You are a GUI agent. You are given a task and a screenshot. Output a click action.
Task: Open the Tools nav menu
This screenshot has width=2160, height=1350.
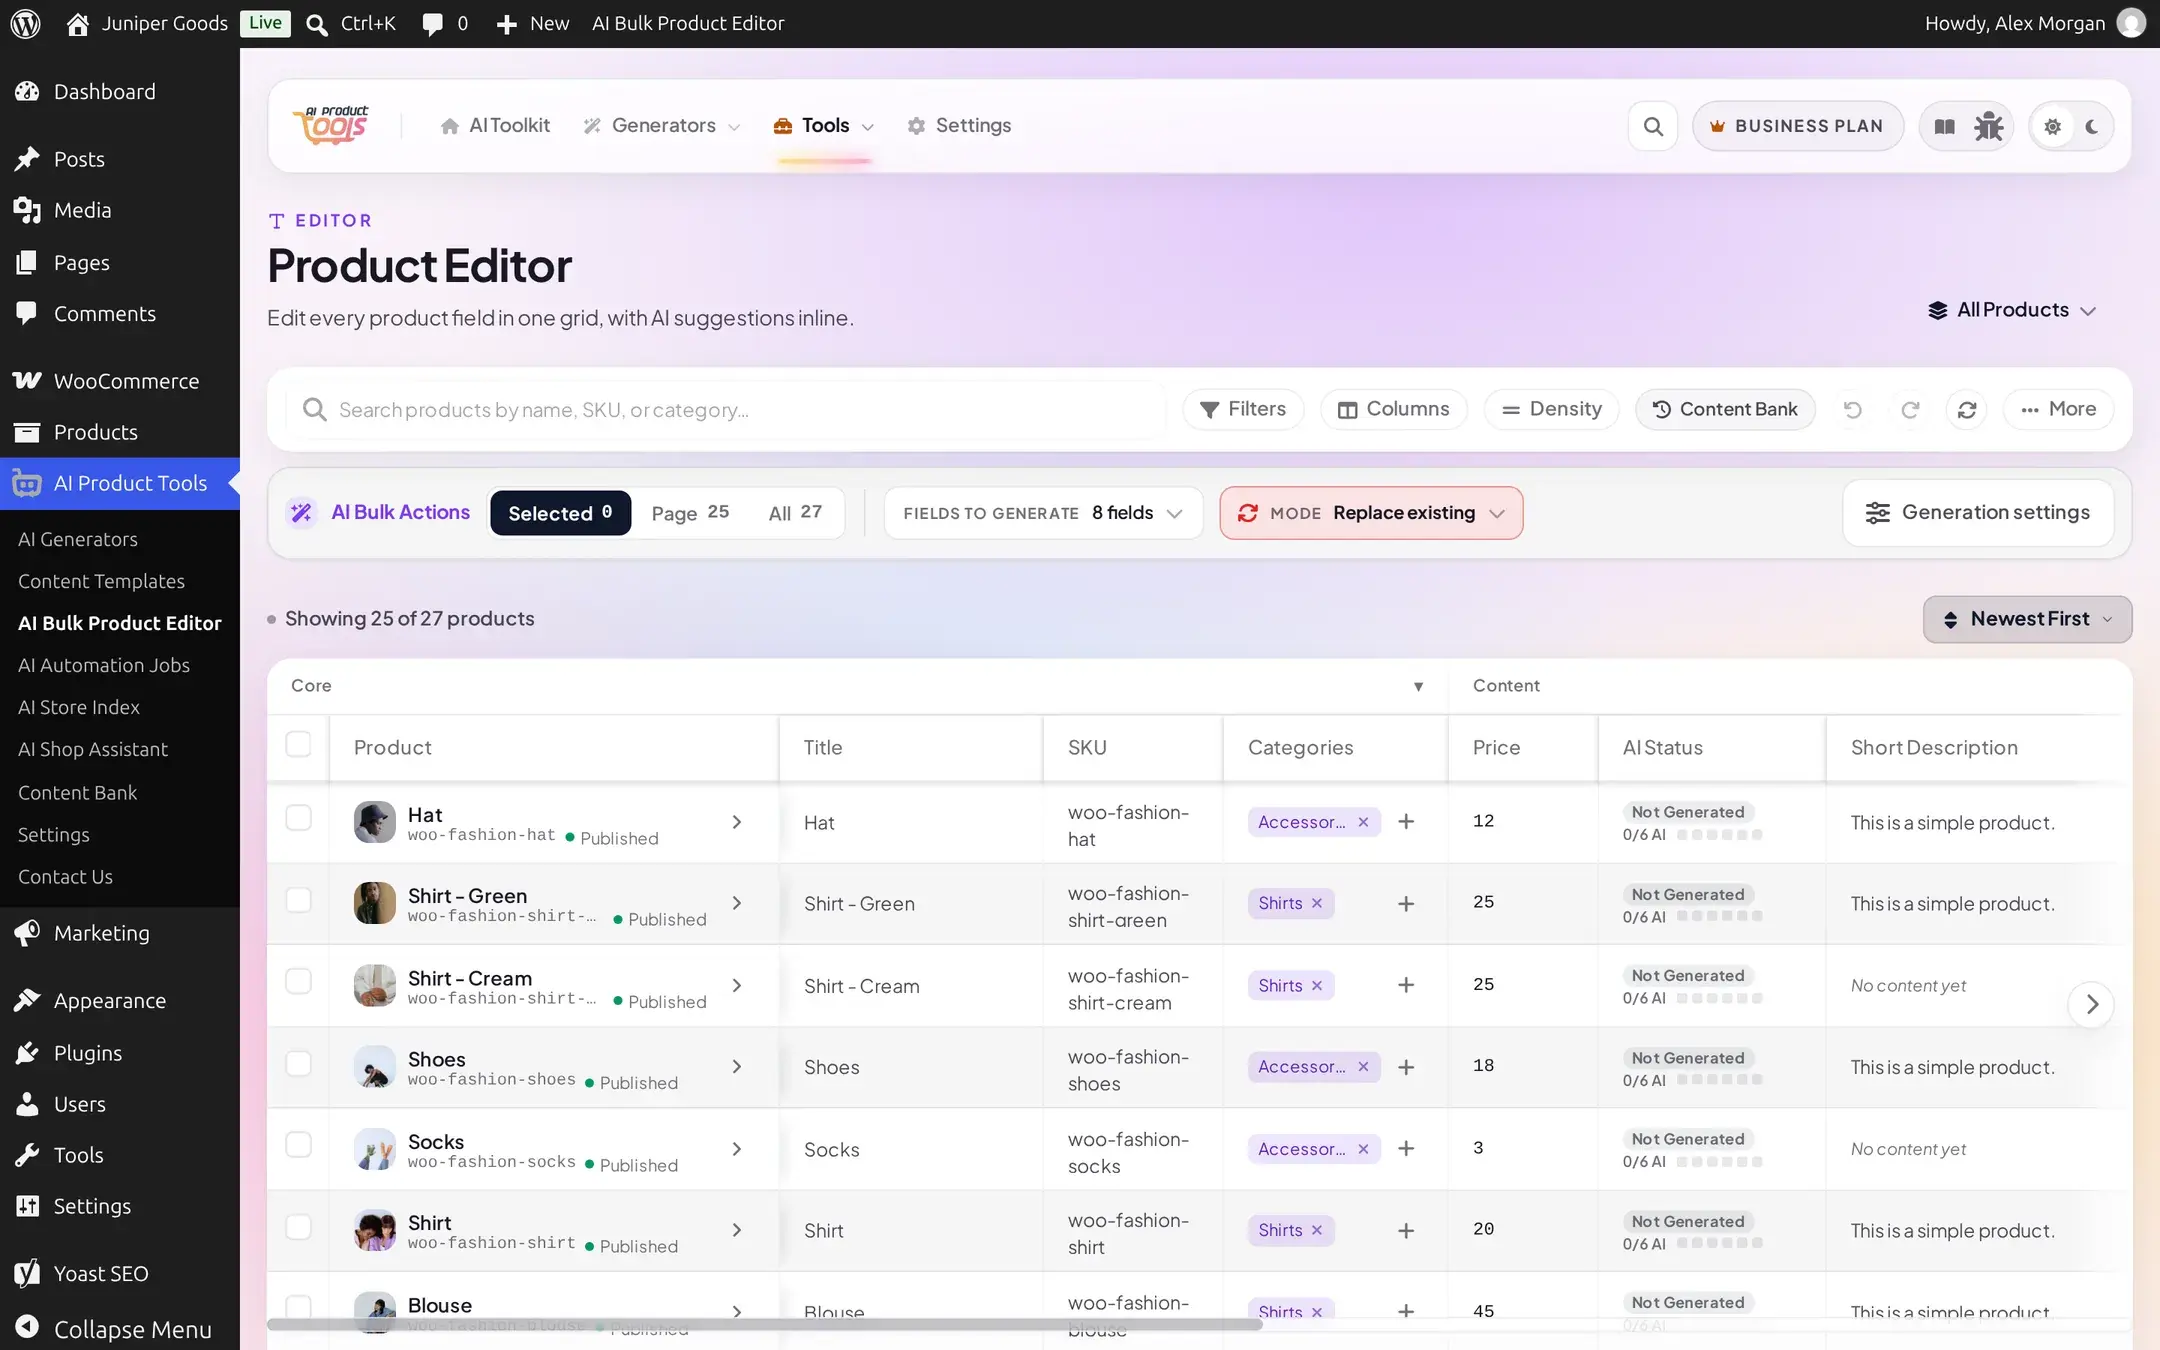(824, 126)
